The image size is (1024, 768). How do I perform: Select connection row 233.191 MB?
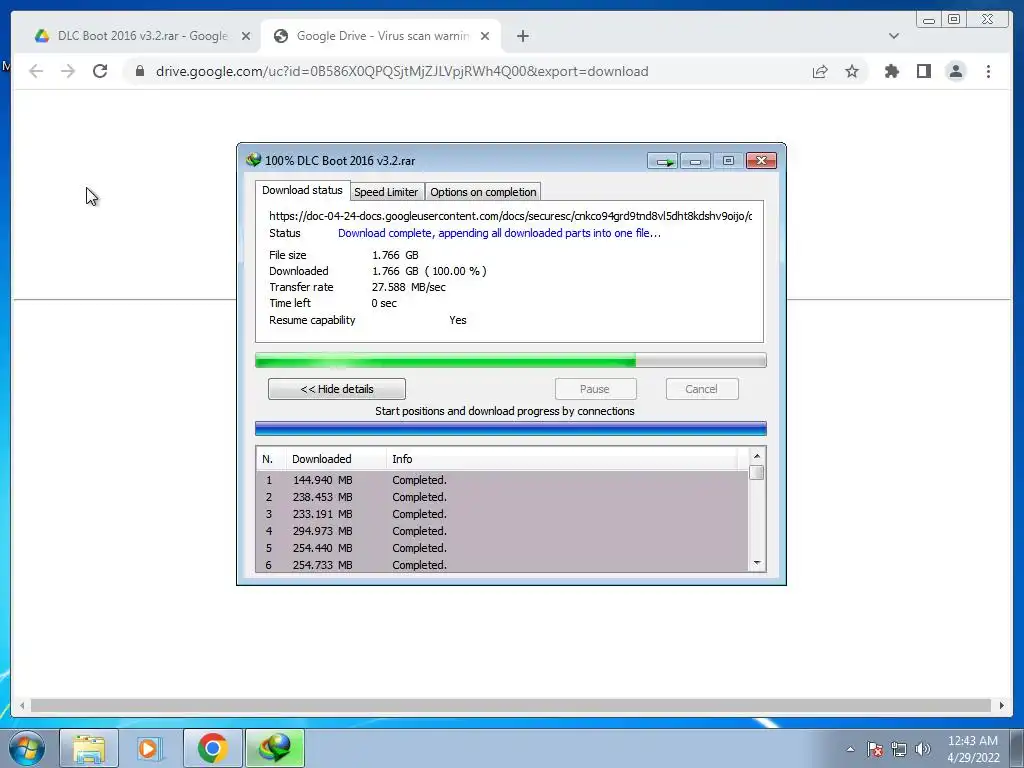tap(502, 514)
